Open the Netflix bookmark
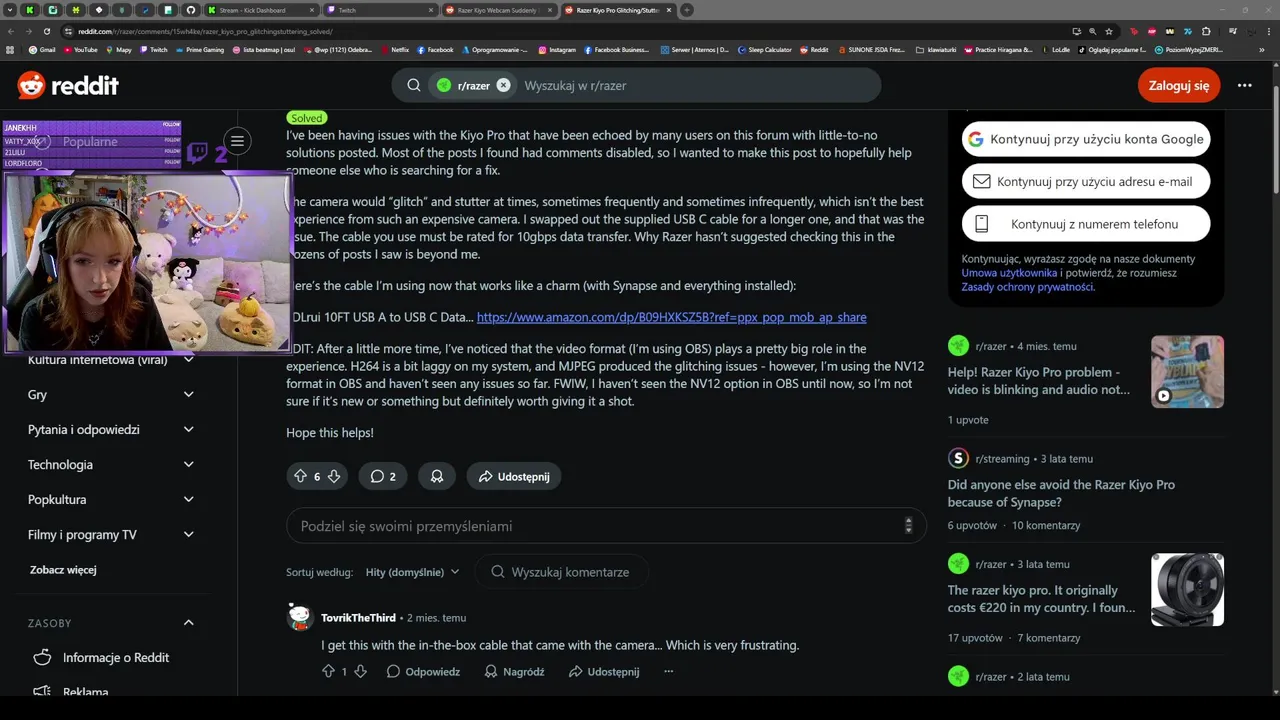Viewport: 1280px width, 720px height. pos(395,49)
